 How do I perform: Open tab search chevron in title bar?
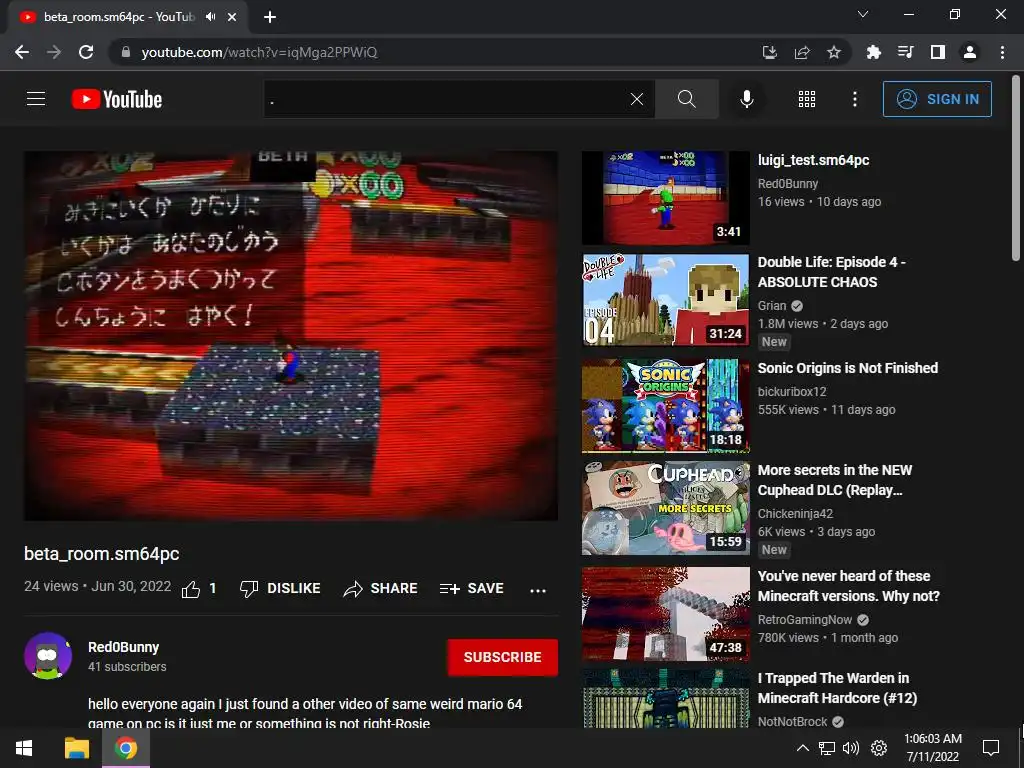pos(863,14)
